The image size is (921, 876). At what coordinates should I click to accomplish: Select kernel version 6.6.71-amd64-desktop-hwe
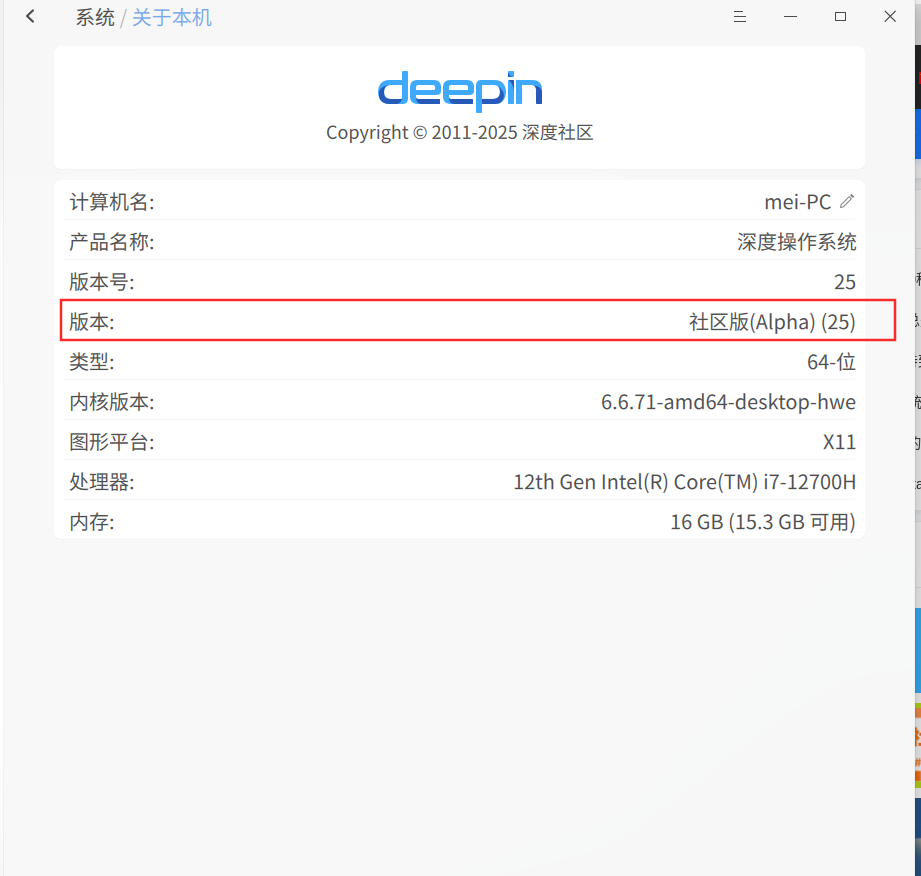point(728,402)
